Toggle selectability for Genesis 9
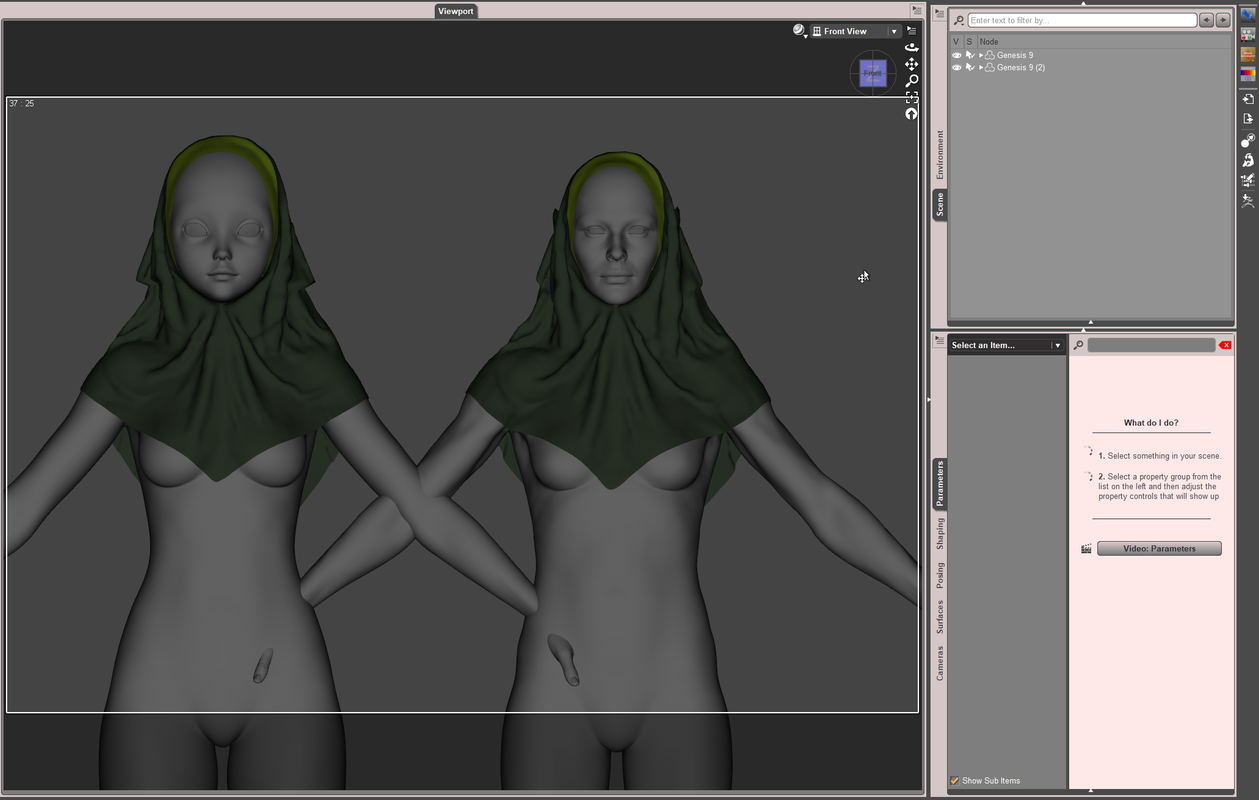 point(969,55)
